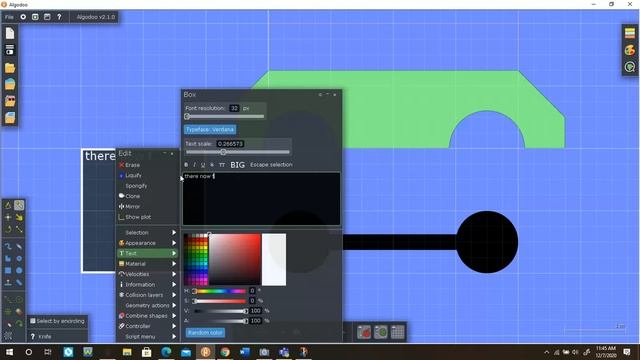This screenshot has height=360, width=640.
Task: Click Escape selection in Box panel
Action: (271, 164)
